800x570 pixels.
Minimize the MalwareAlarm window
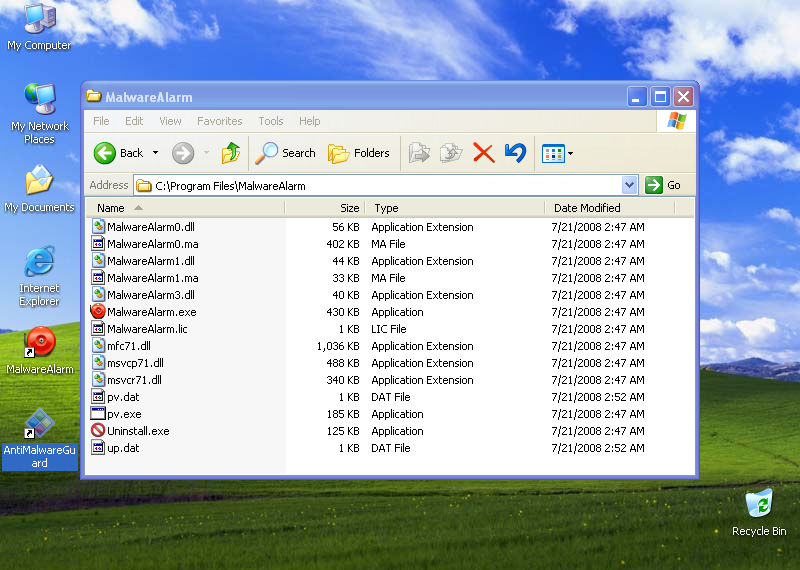click(636, 96)
